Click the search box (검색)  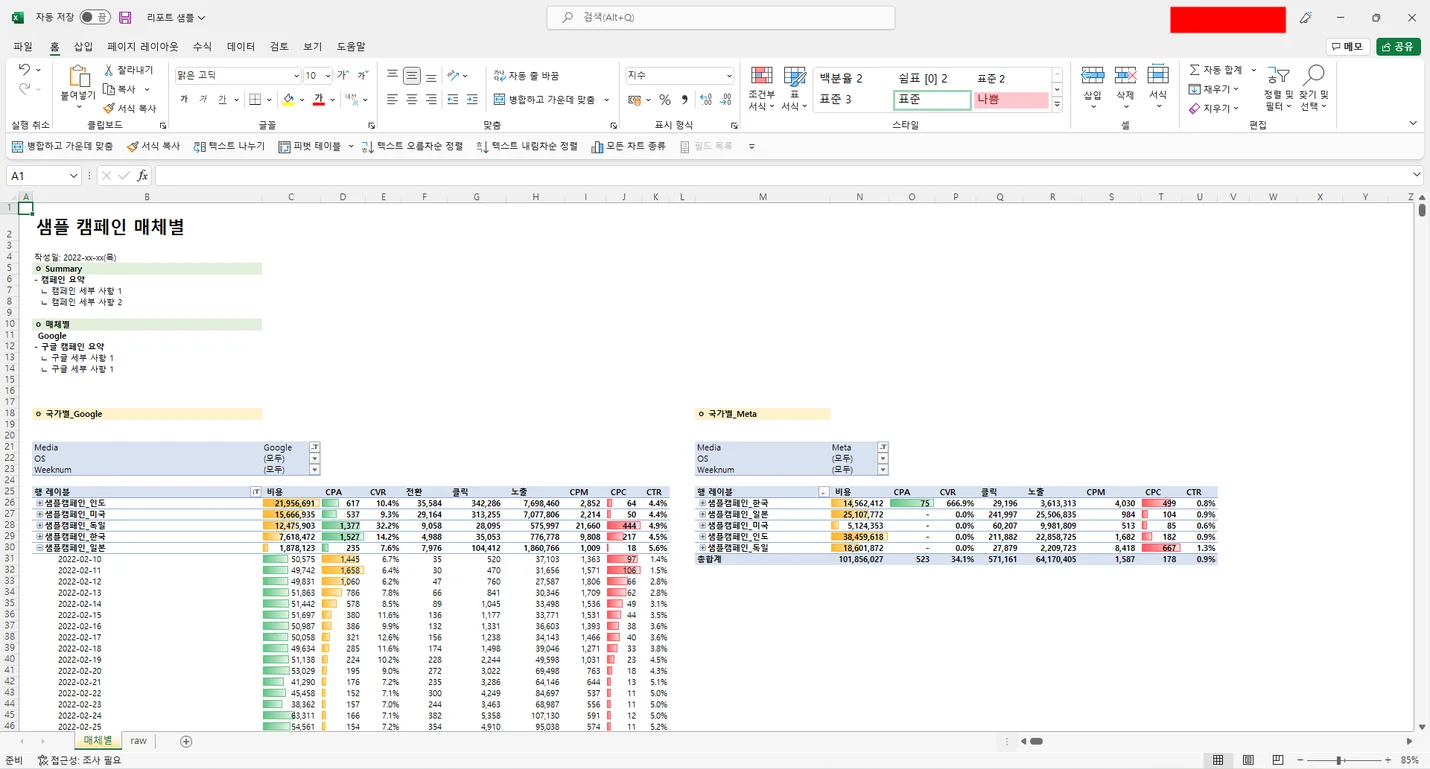721,18
